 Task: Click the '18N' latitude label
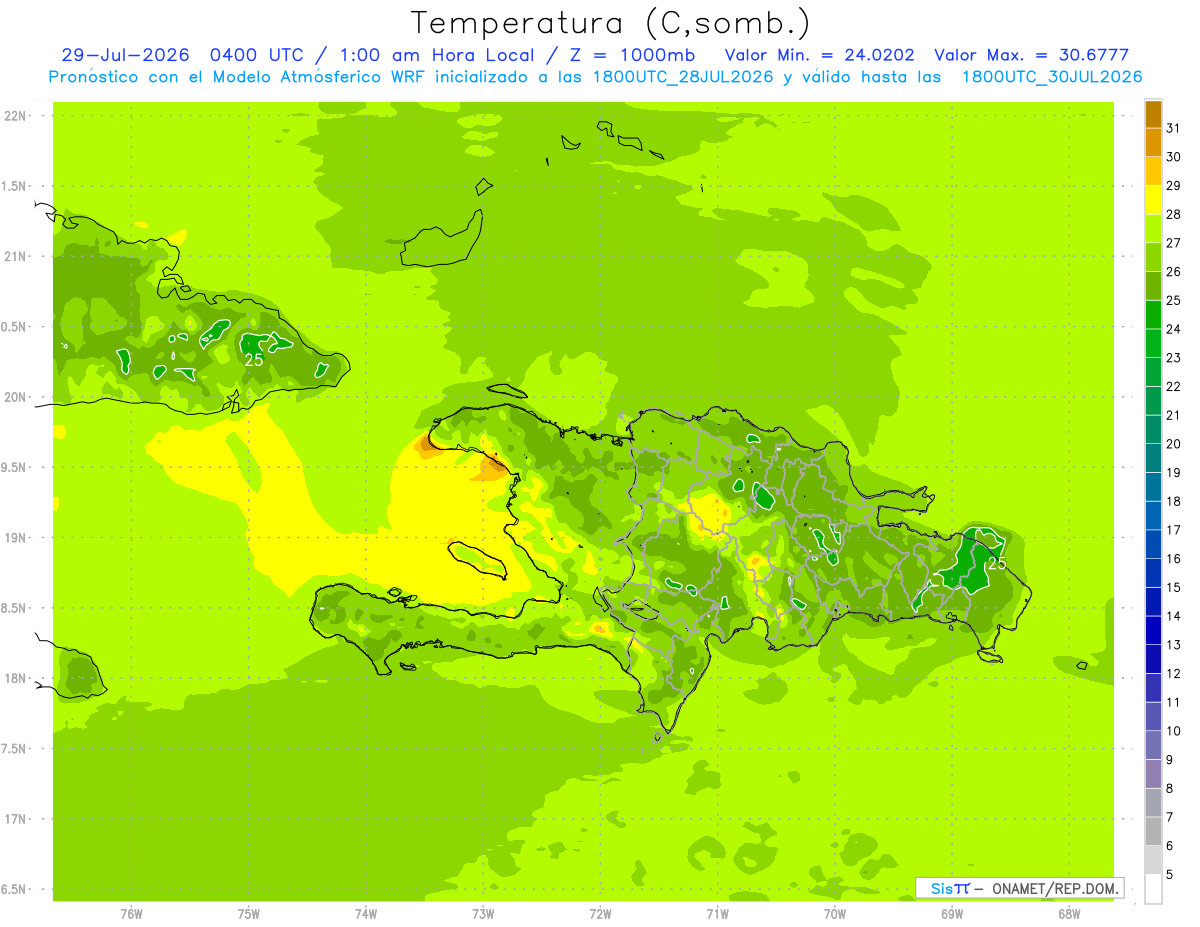pos(14,678)
